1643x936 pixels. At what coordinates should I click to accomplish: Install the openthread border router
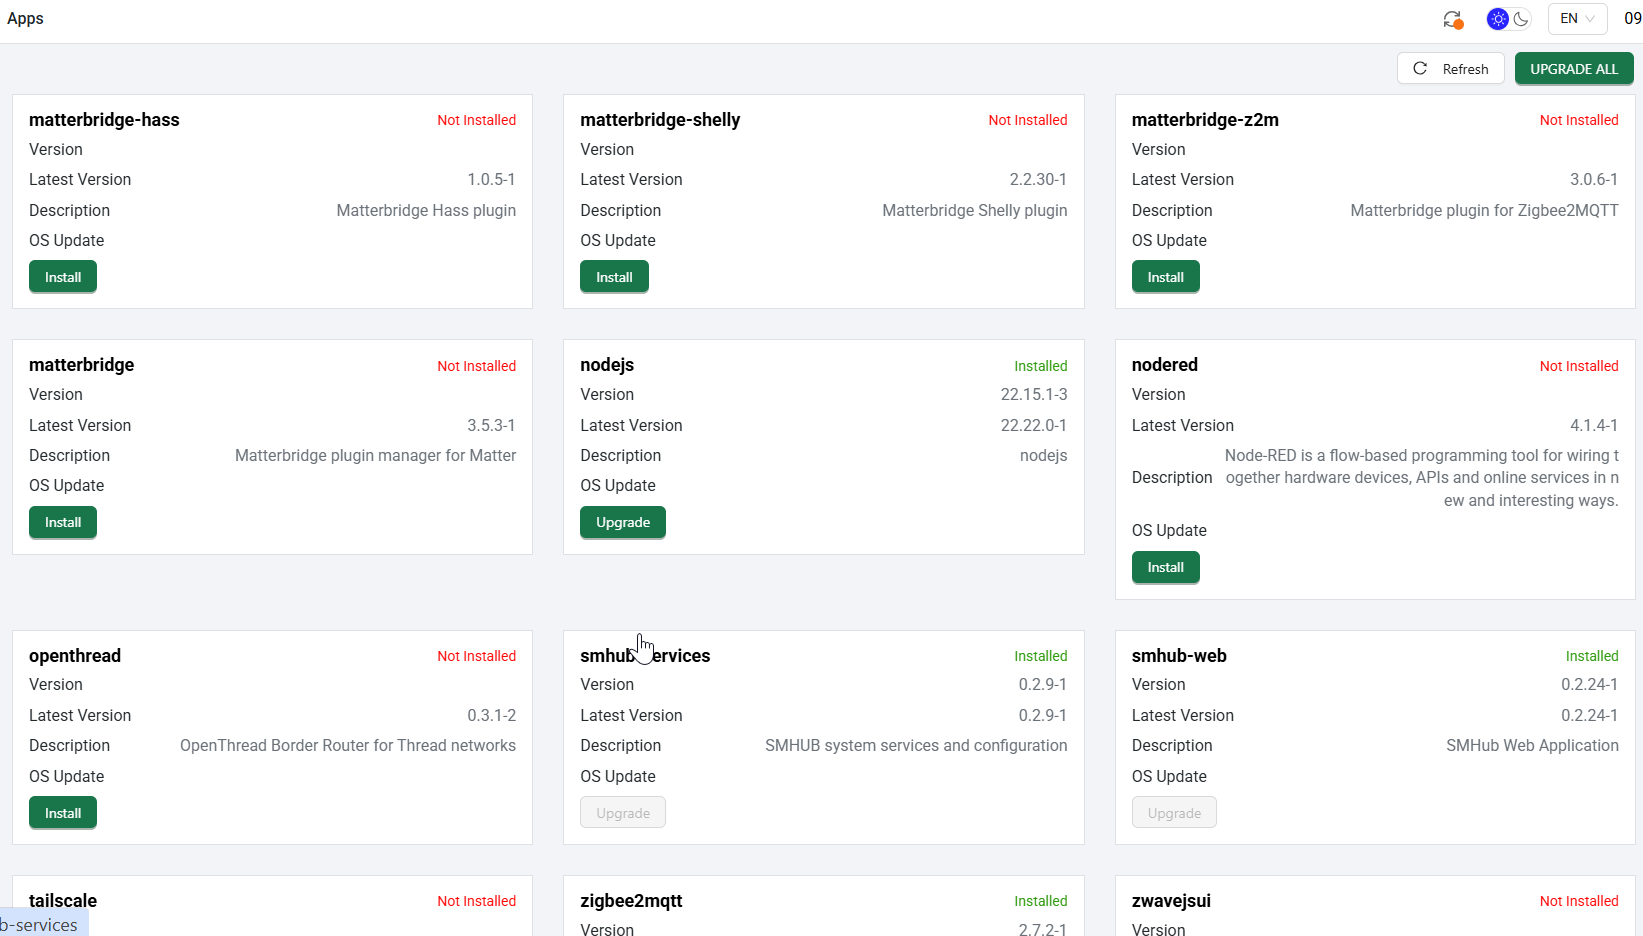pyautogui.click(x=63, y=813)
